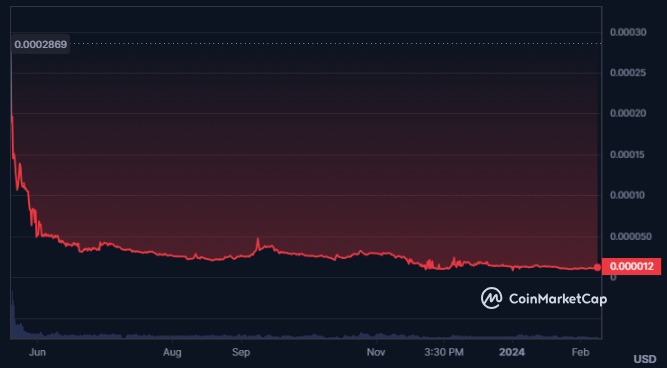Click the 0.000050 price axis value

coord(631,237)
